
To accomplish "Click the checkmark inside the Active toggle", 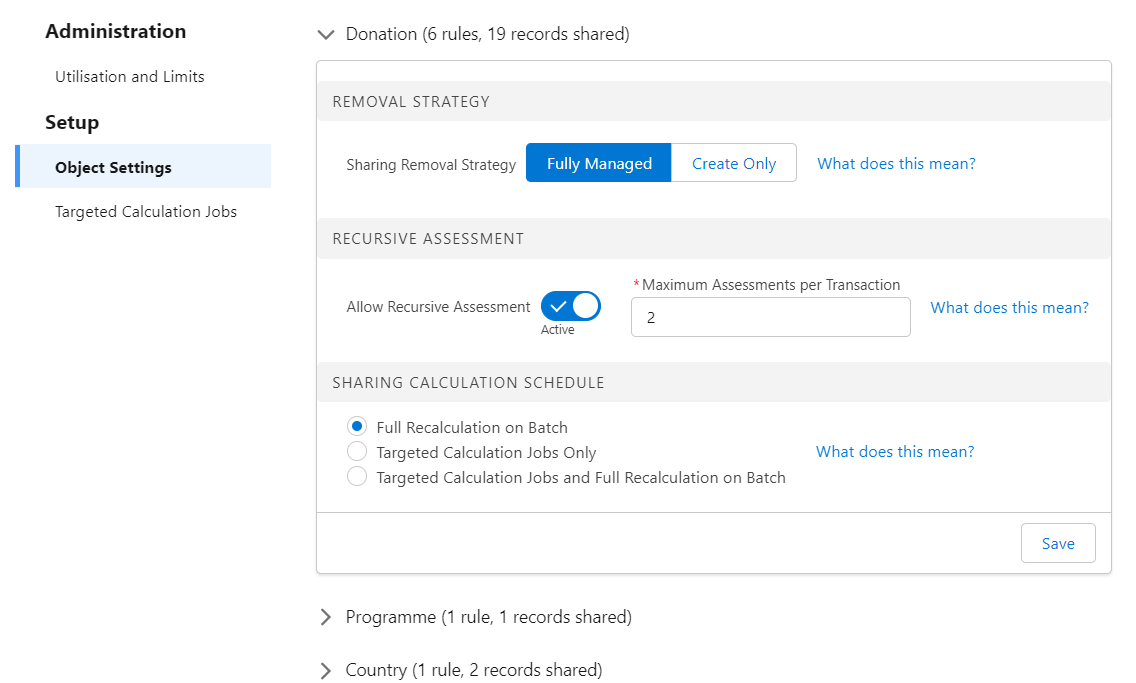I will (x=558, y=306).
